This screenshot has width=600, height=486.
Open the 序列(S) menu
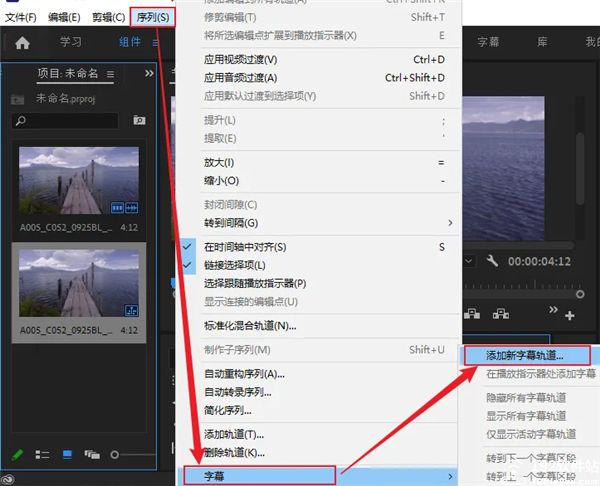point(153,17)
